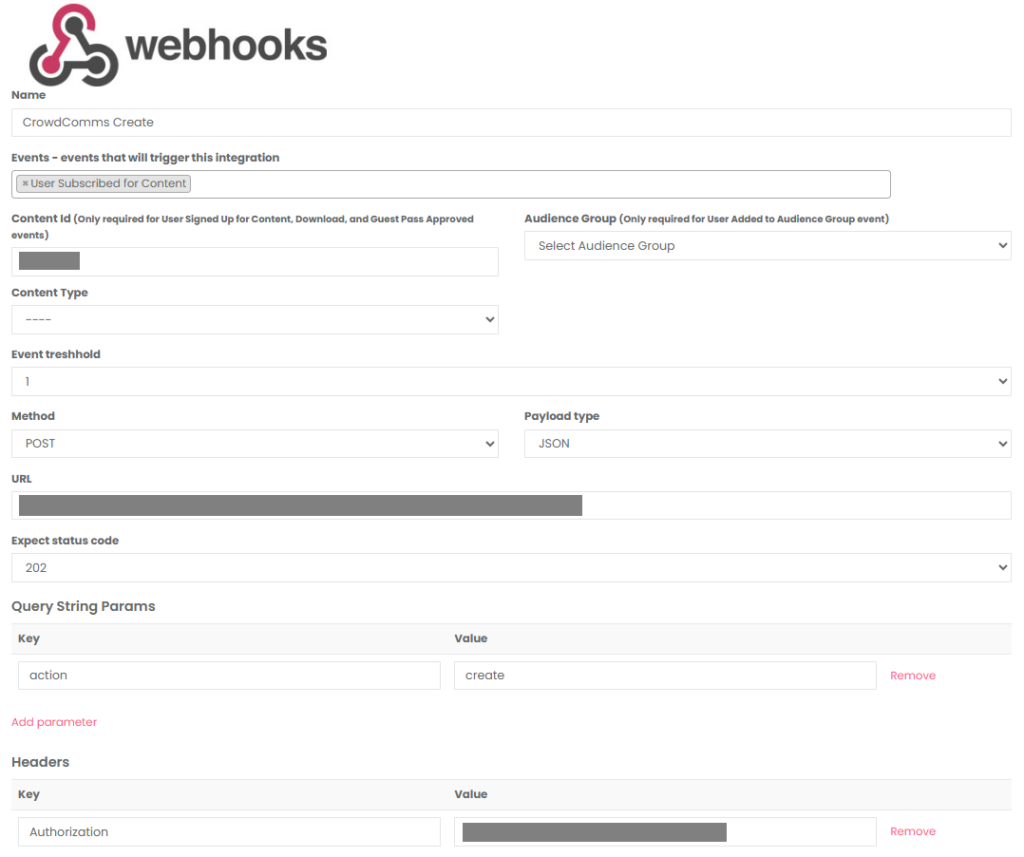Click the webhooks title text
1024x857 pixels.
227,46
